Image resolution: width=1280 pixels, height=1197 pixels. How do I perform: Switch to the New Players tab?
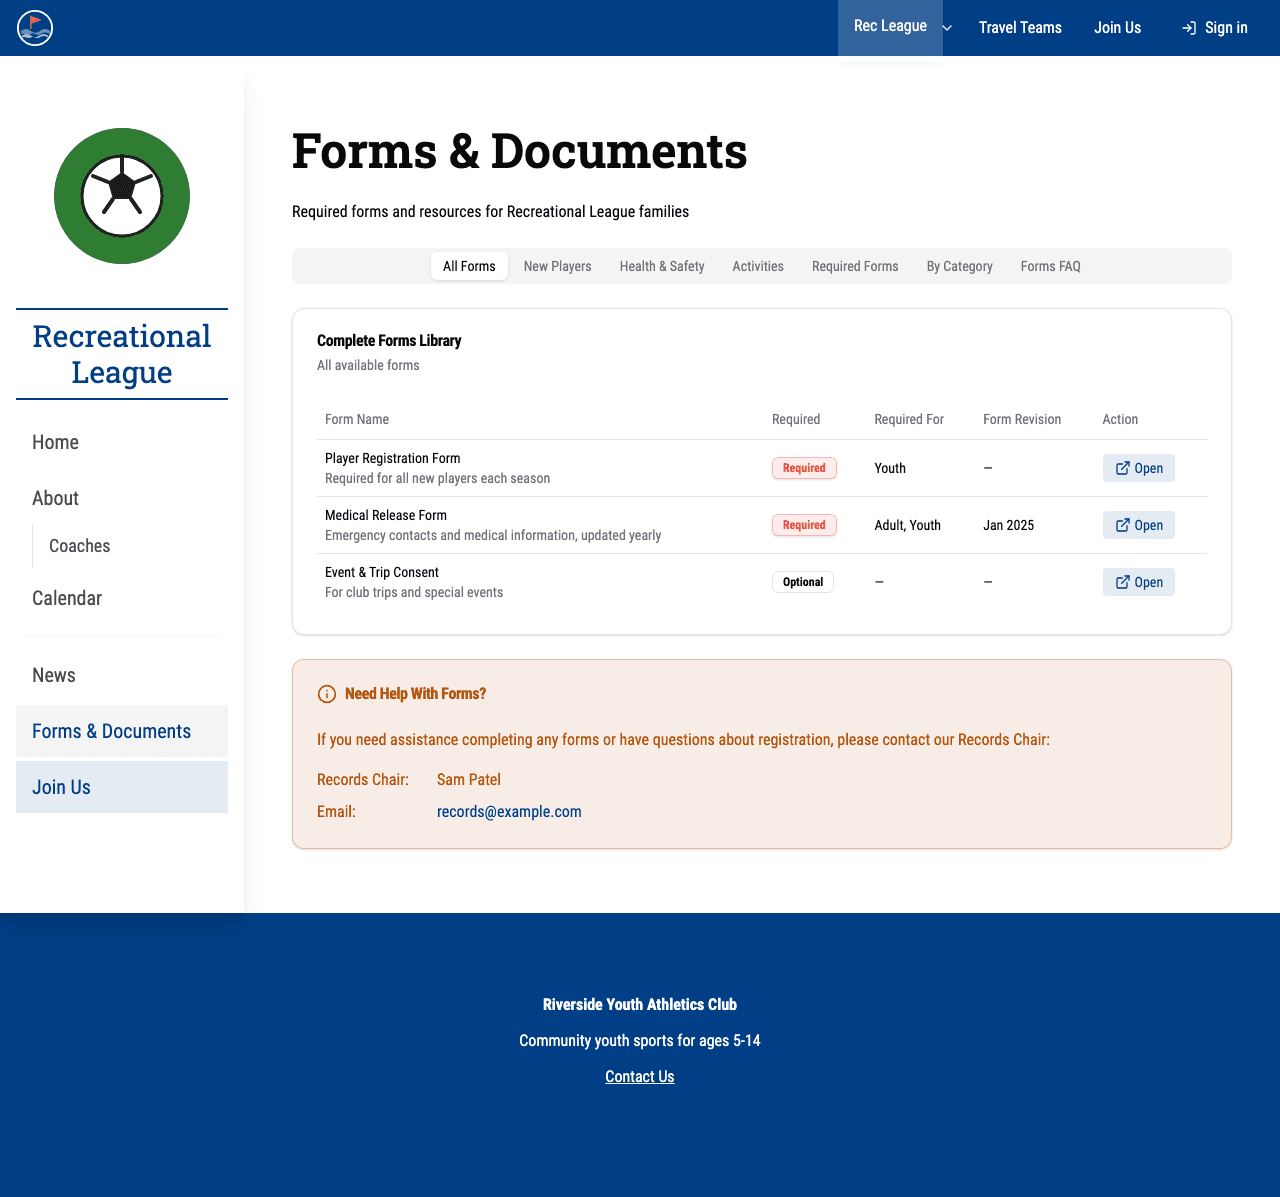coord(557,266)
